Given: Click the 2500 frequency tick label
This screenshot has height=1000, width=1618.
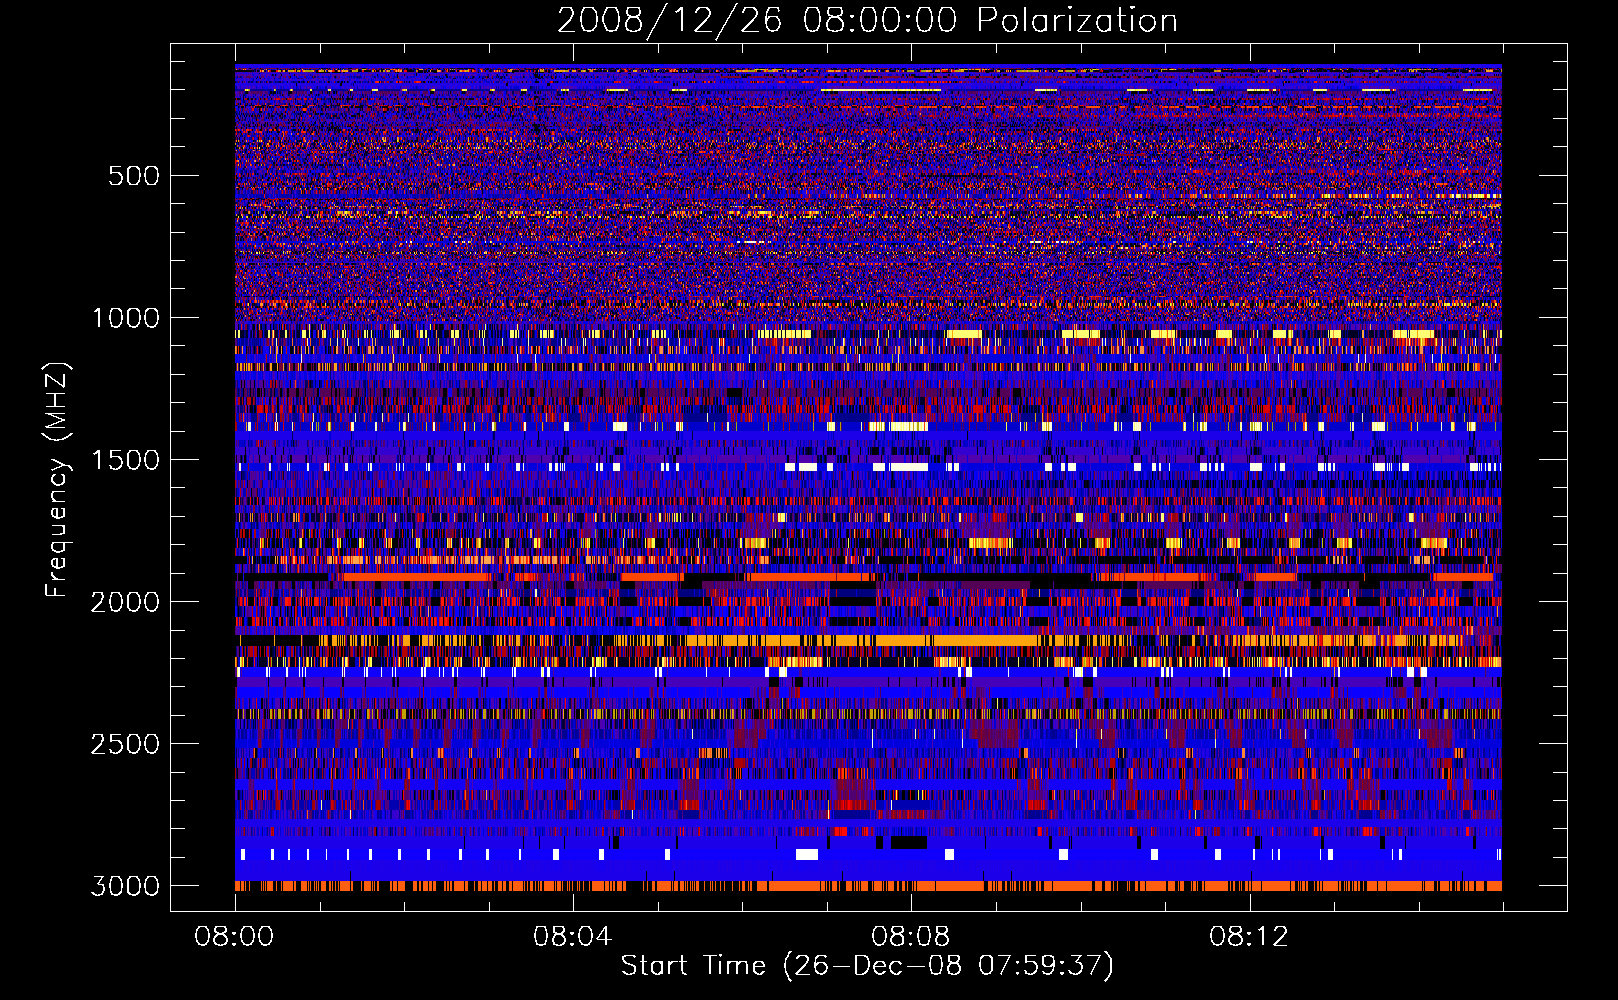Looking at the screenshot, I should [125, 744].
